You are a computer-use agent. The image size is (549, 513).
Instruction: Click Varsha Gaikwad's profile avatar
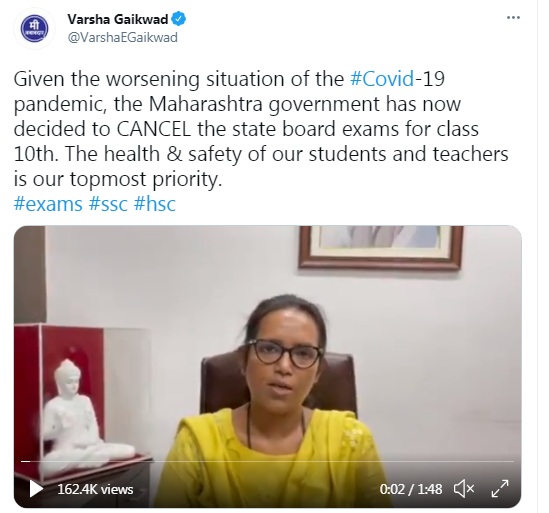(34, 29)
